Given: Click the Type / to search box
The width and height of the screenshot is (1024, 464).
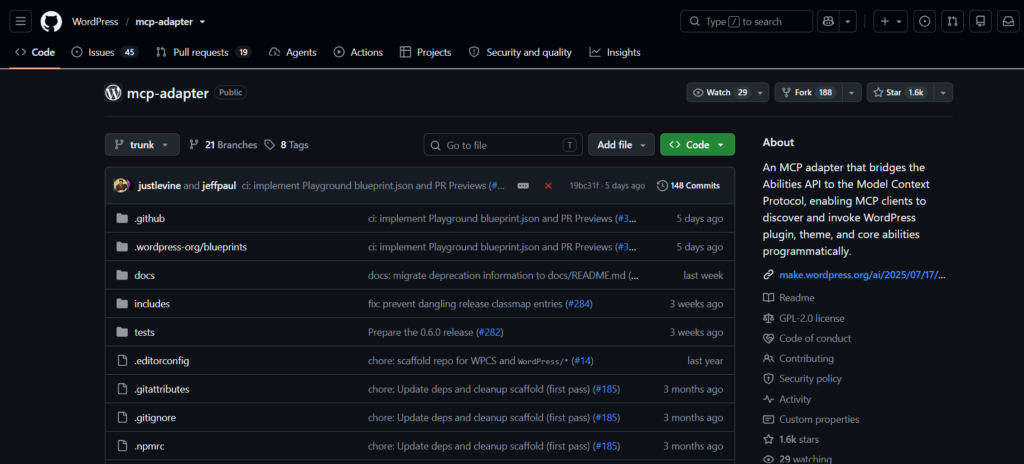Looking at the screenshot, I should point(746,22).
